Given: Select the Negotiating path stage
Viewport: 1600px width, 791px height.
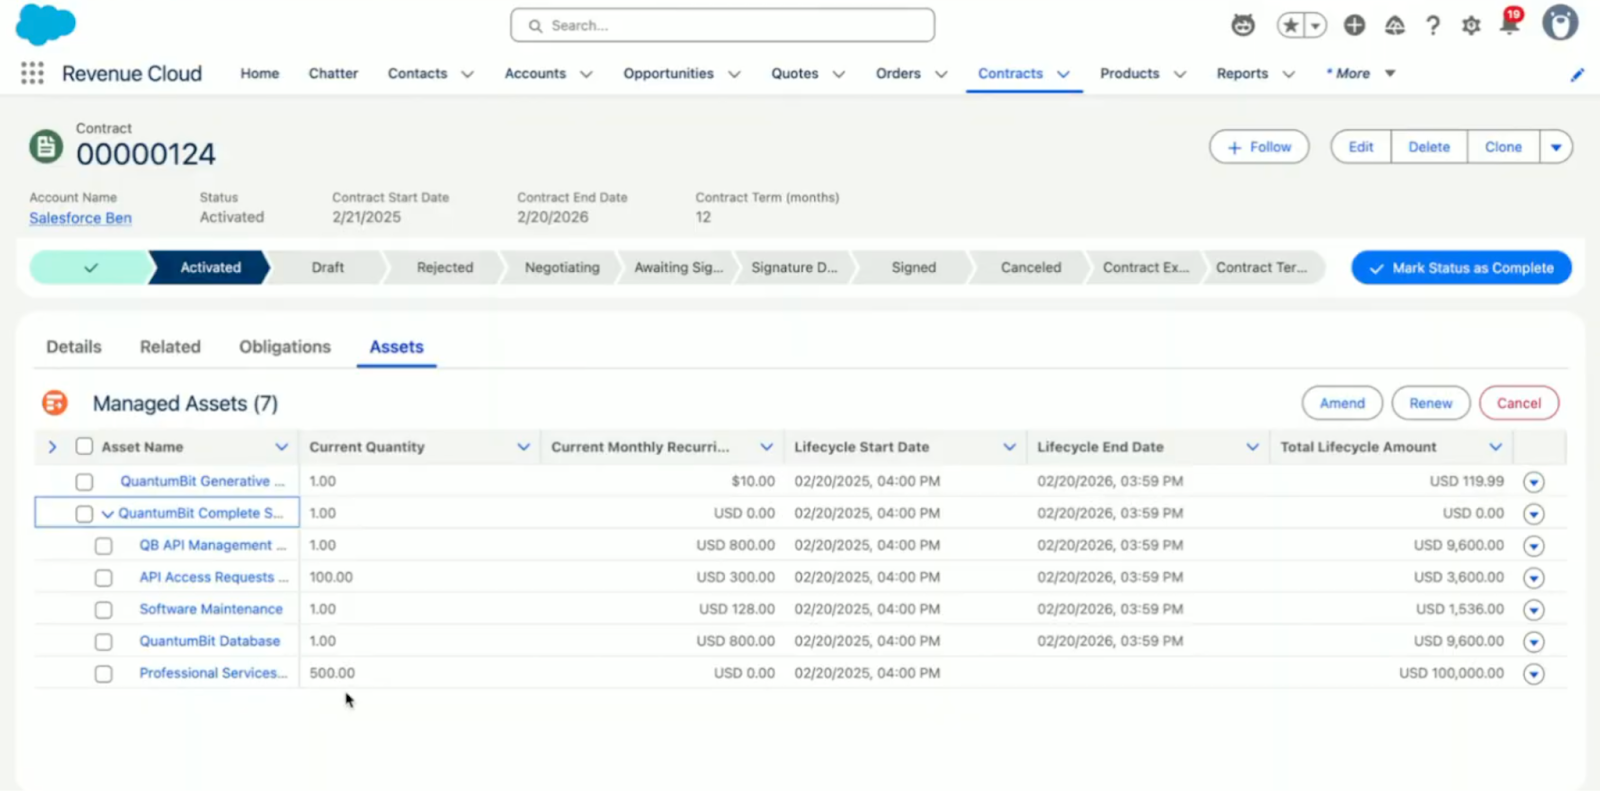Looking at the screenshot, I should click(x=562, y=268).
